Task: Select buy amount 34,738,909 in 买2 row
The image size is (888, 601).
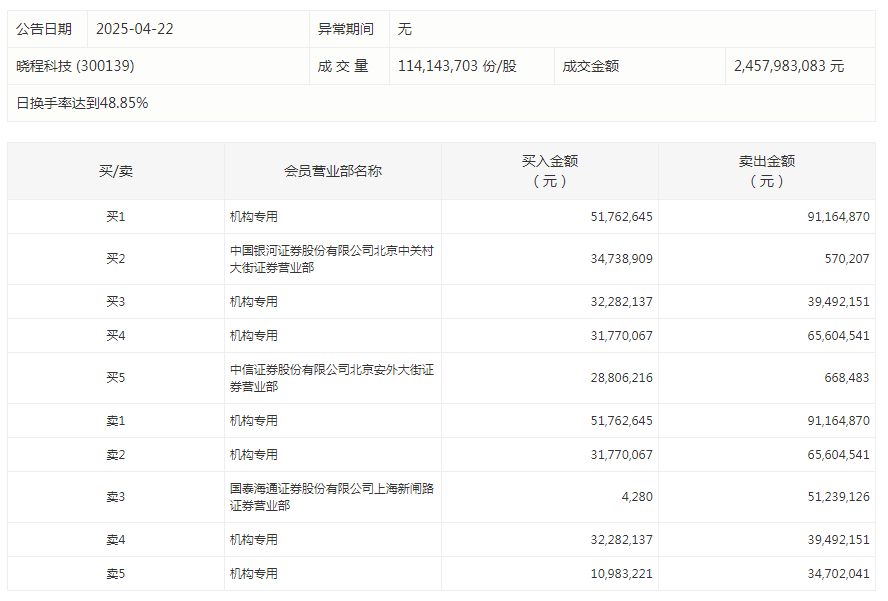Action: click(x=621, y=259)
